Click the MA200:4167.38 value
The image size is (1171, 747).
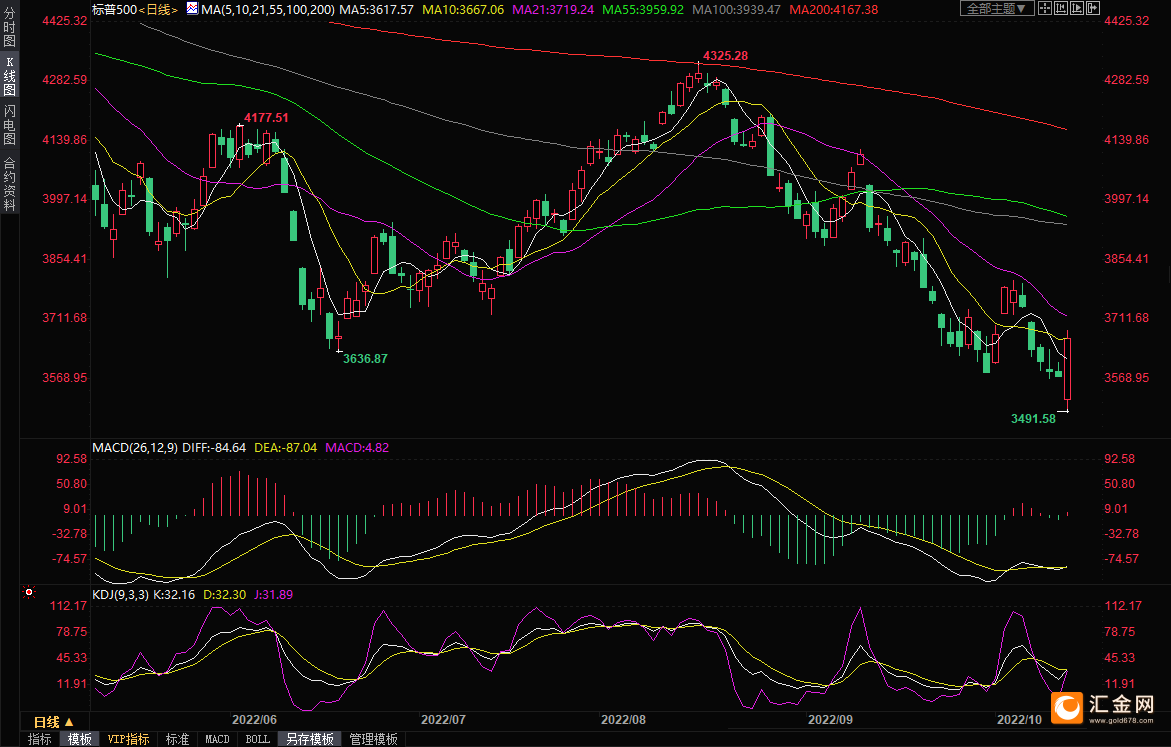pos(833,10)
